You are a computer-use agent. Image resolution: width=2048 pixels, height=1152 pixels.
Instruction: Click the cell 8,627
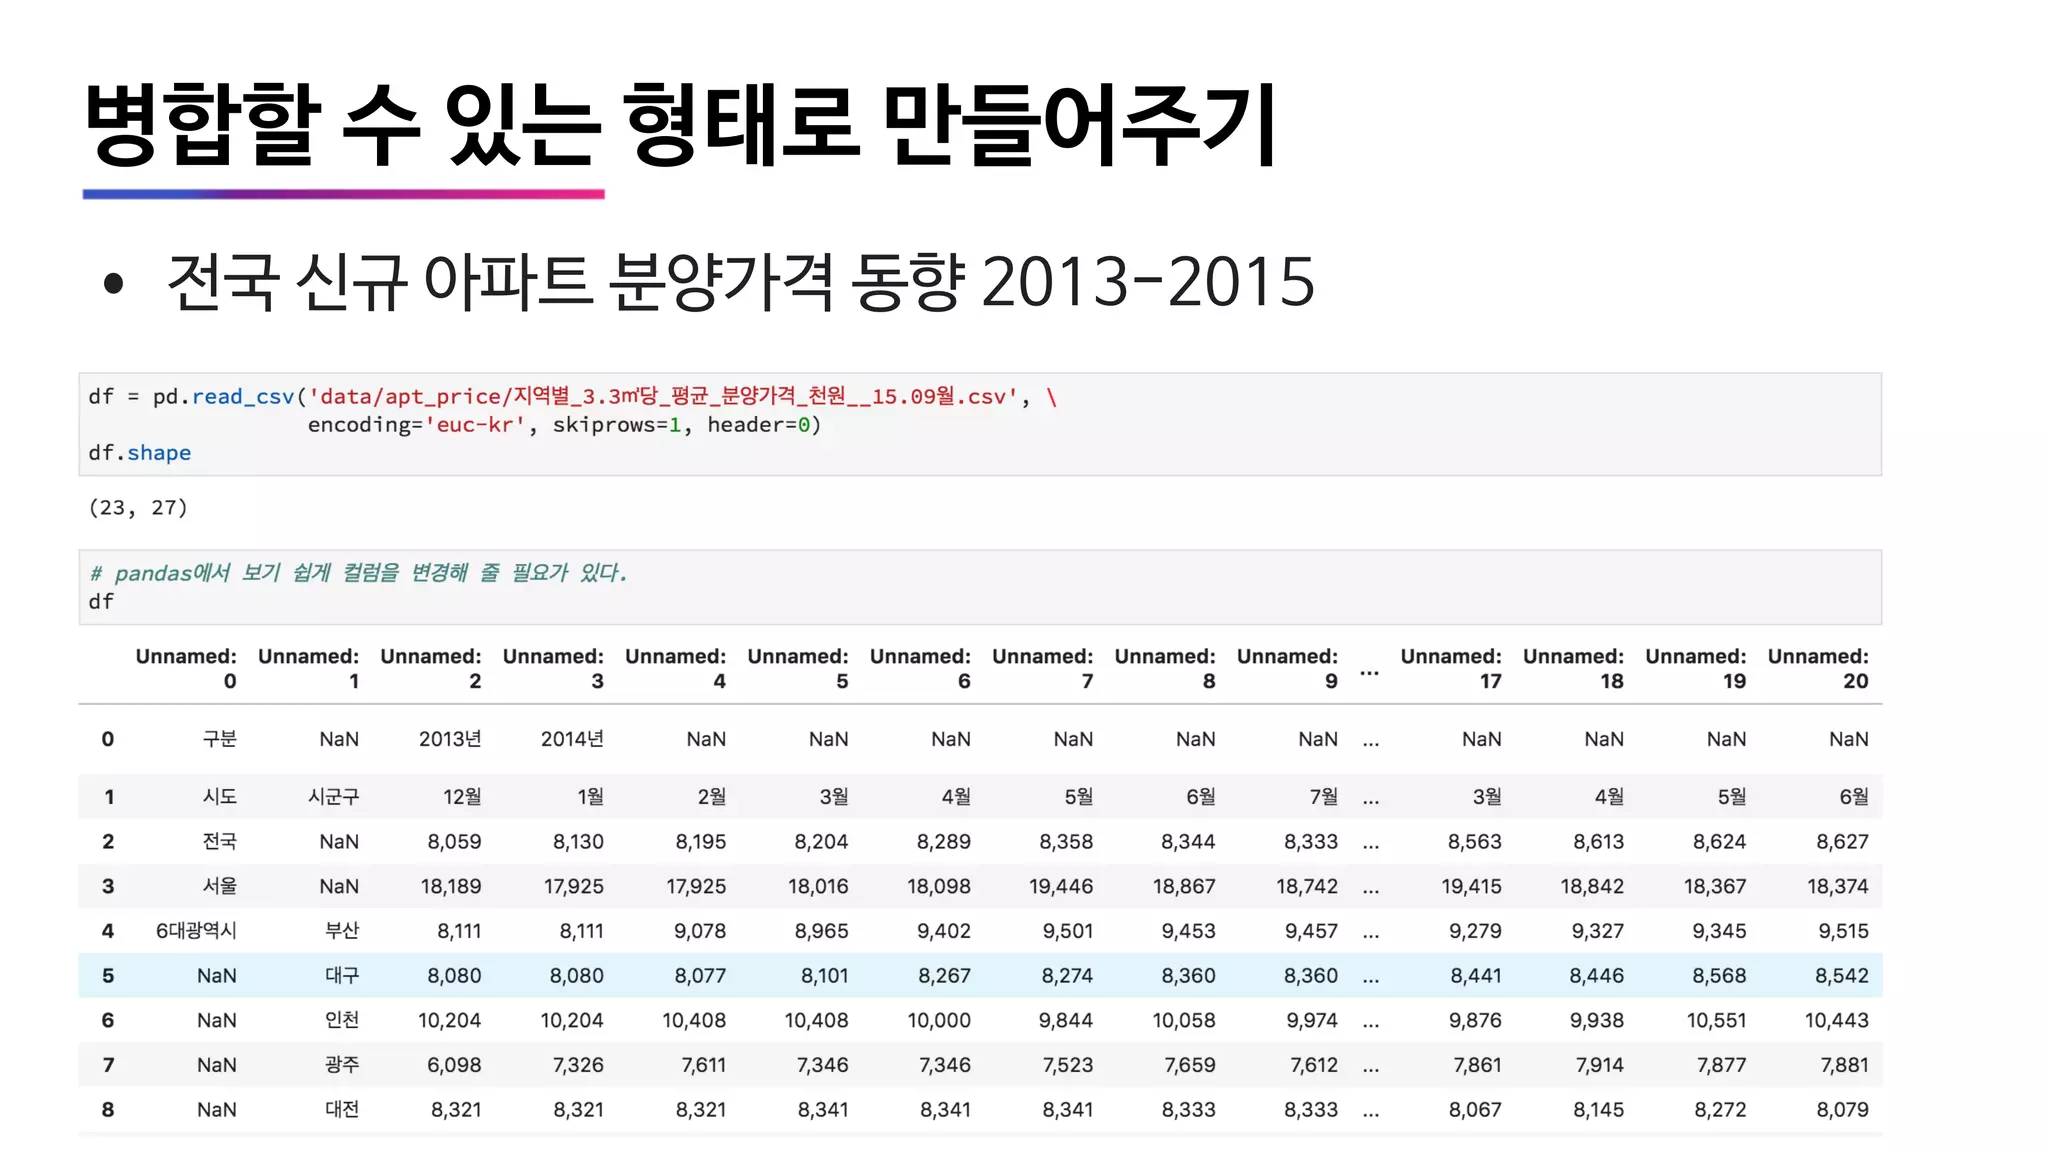pyautogui.click(x=1842, y=842)
